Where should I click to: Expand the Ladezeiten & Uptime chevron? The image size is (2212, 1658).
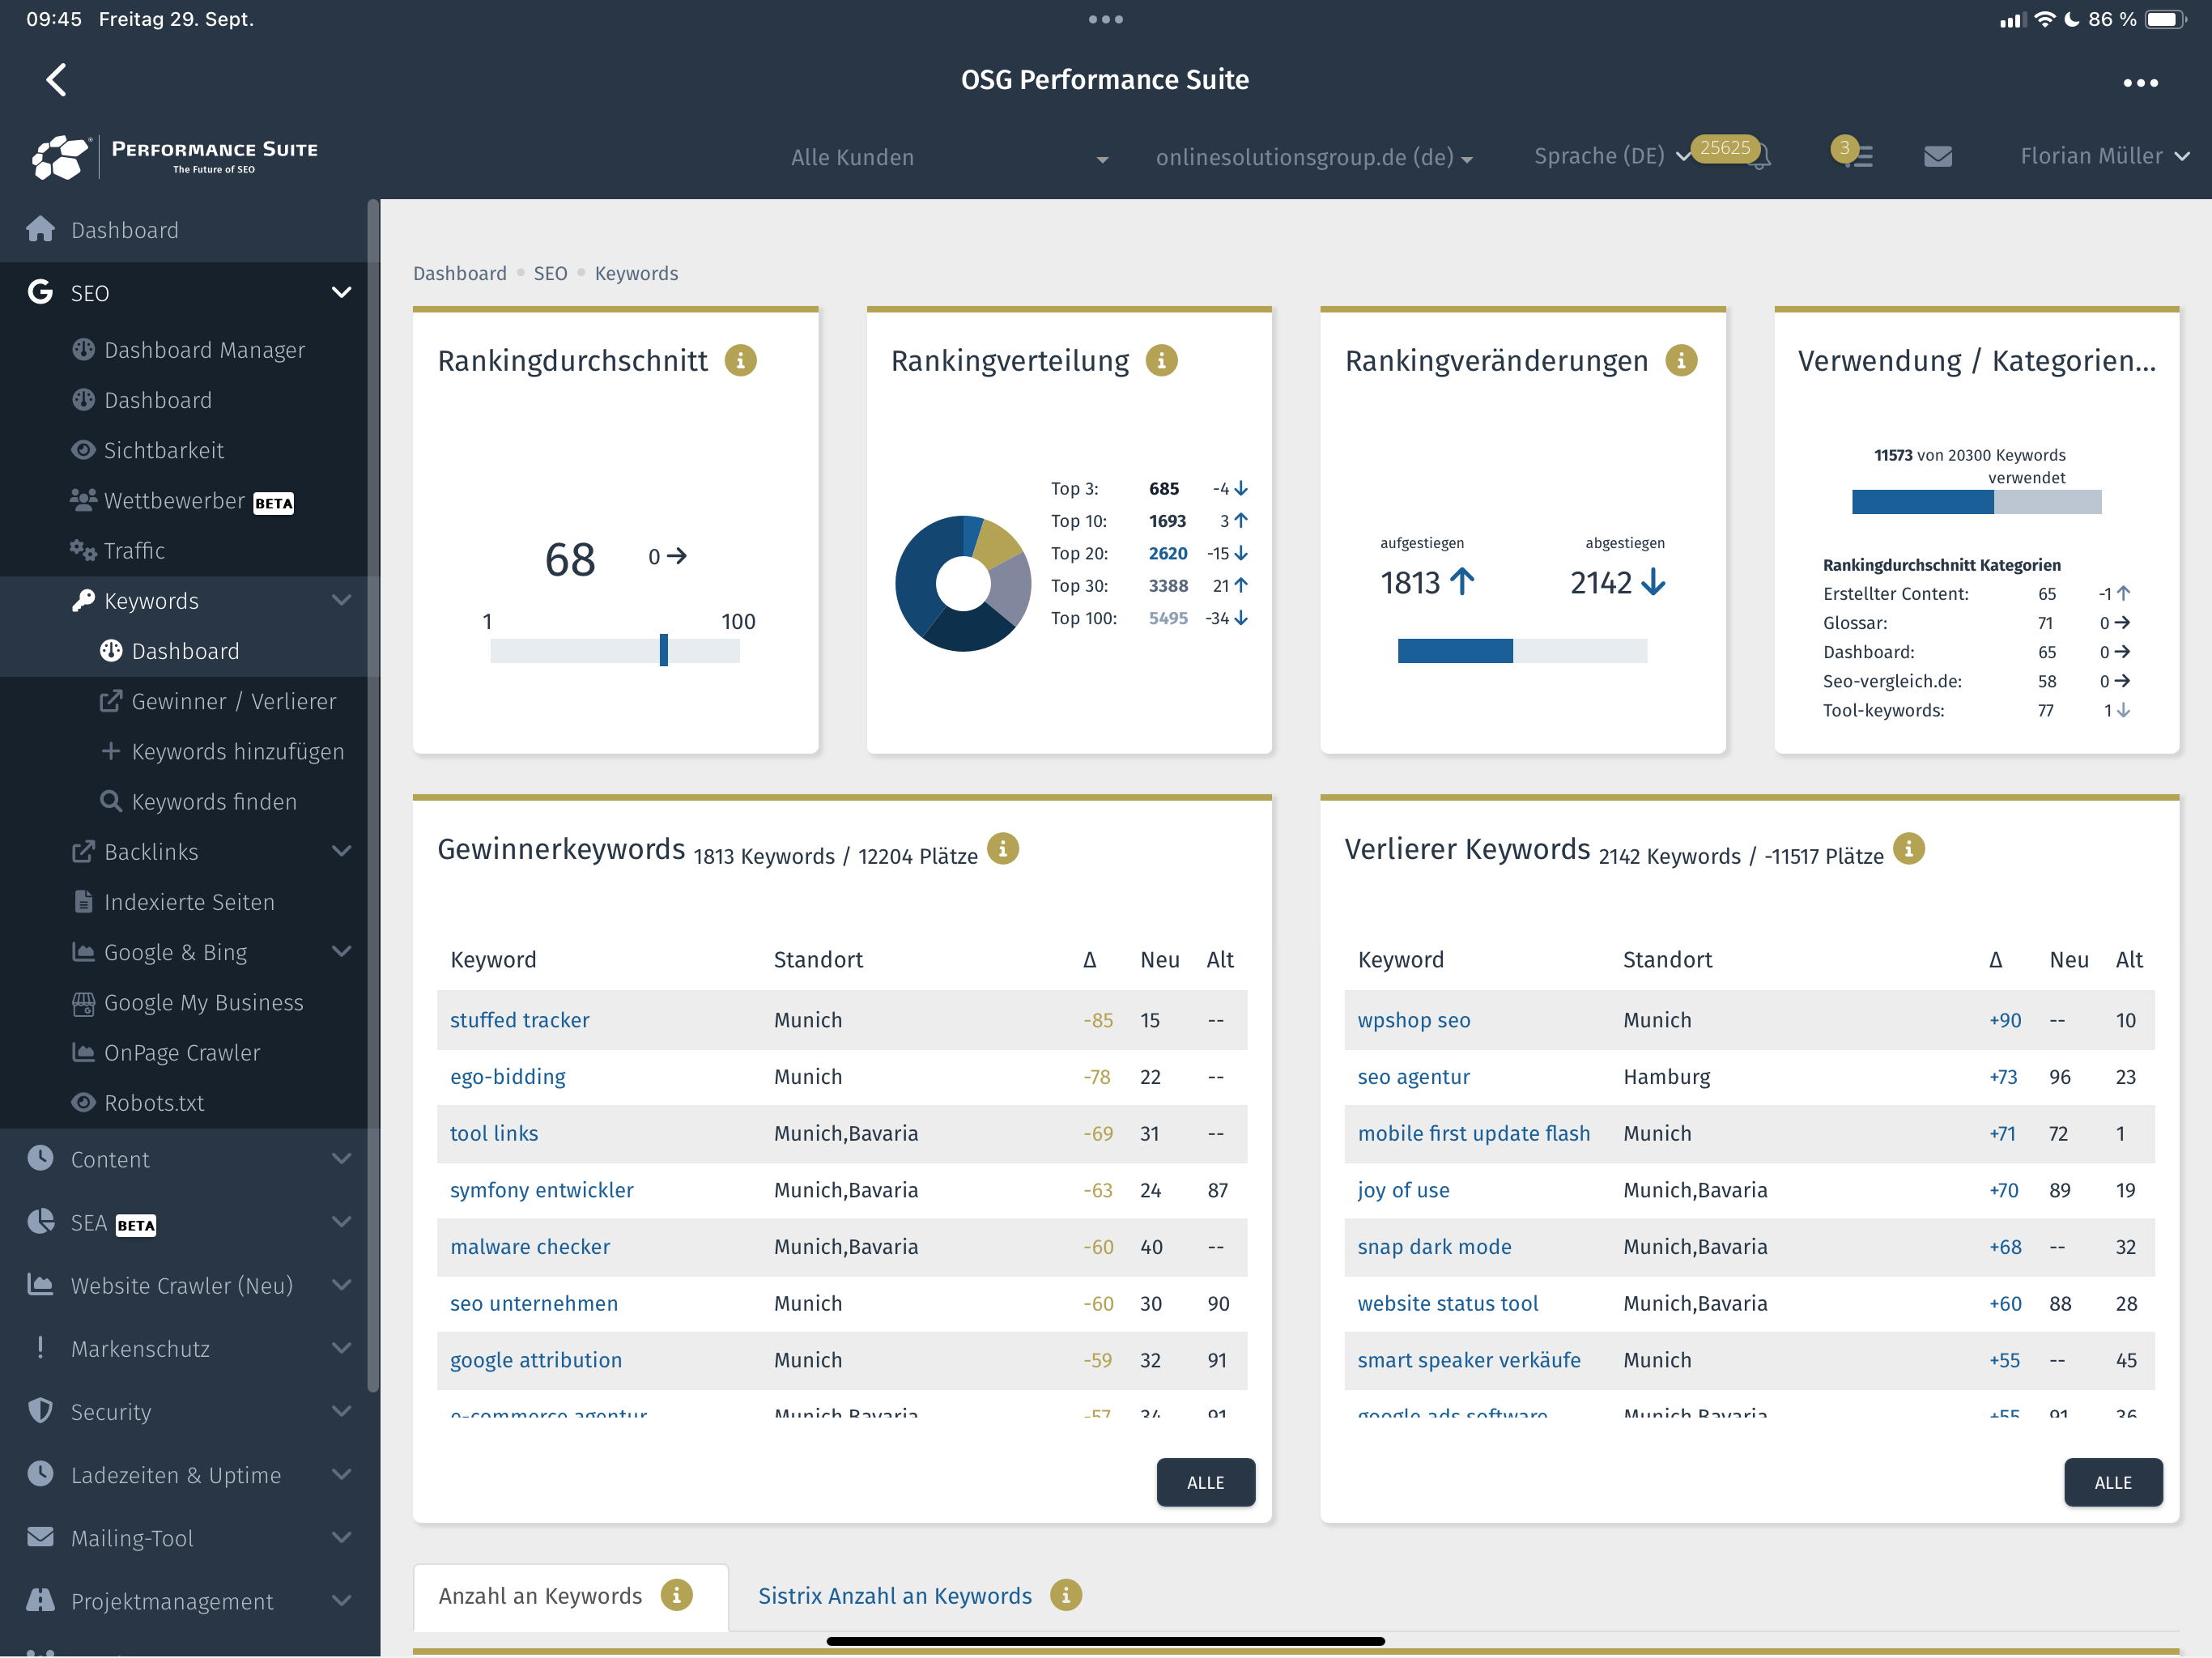[x=341, y=1474]
